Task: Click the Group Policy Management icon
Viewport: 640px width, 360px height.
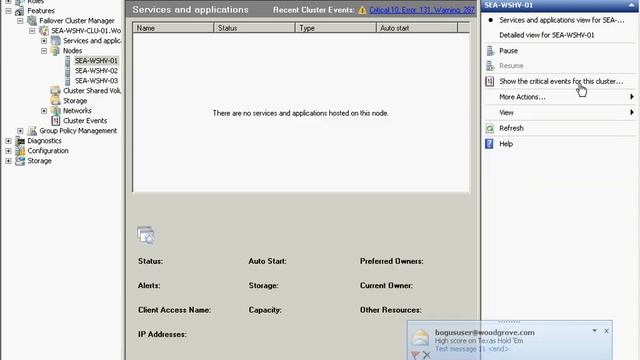Action: pyautogui.click(x=32, y=131)
